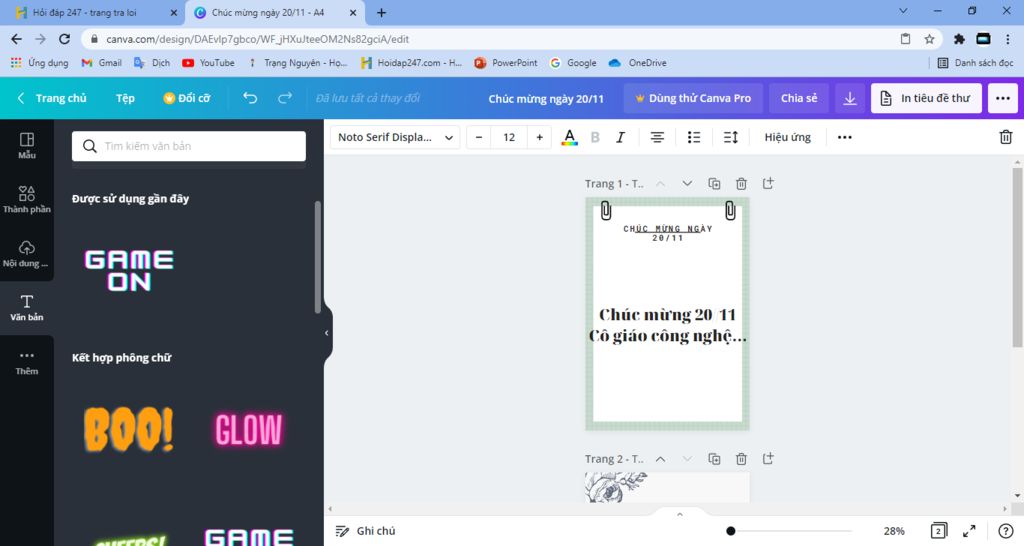Change text alignment
This screenshot has width=1024, height=546.
[657, 137]
